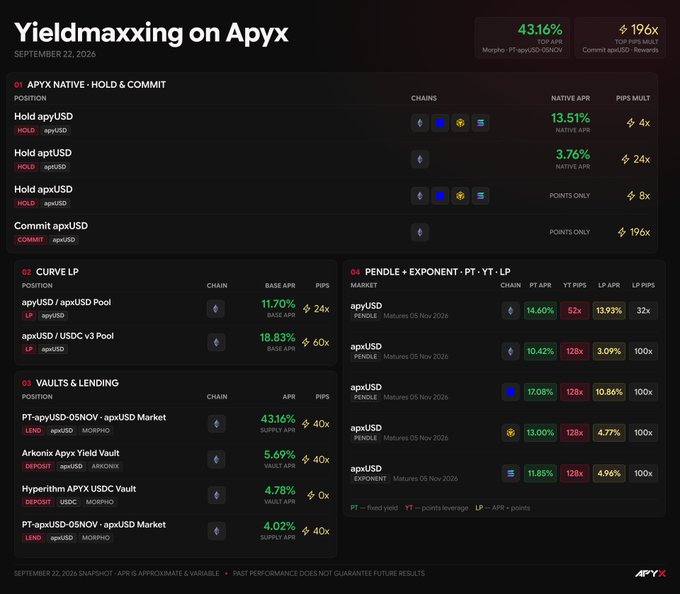
Task: Click the Base chain icon in Hold apxUSD row
Action: [x=440, y=196]
